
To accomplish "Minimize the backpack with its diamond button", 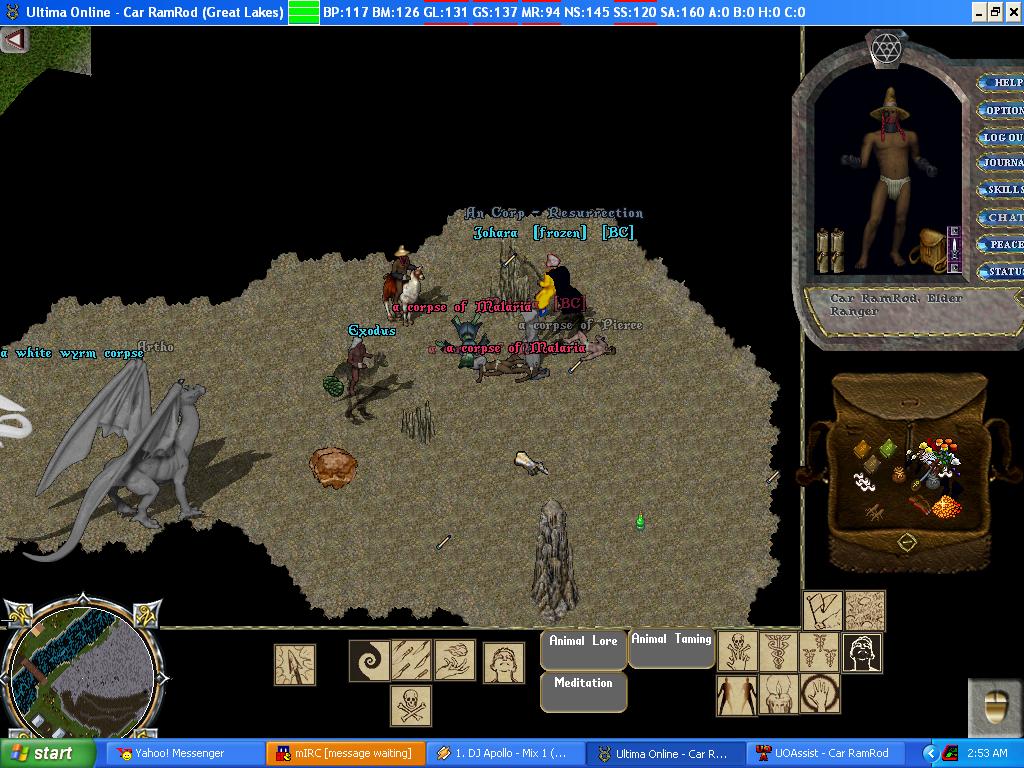I will 906,541.
